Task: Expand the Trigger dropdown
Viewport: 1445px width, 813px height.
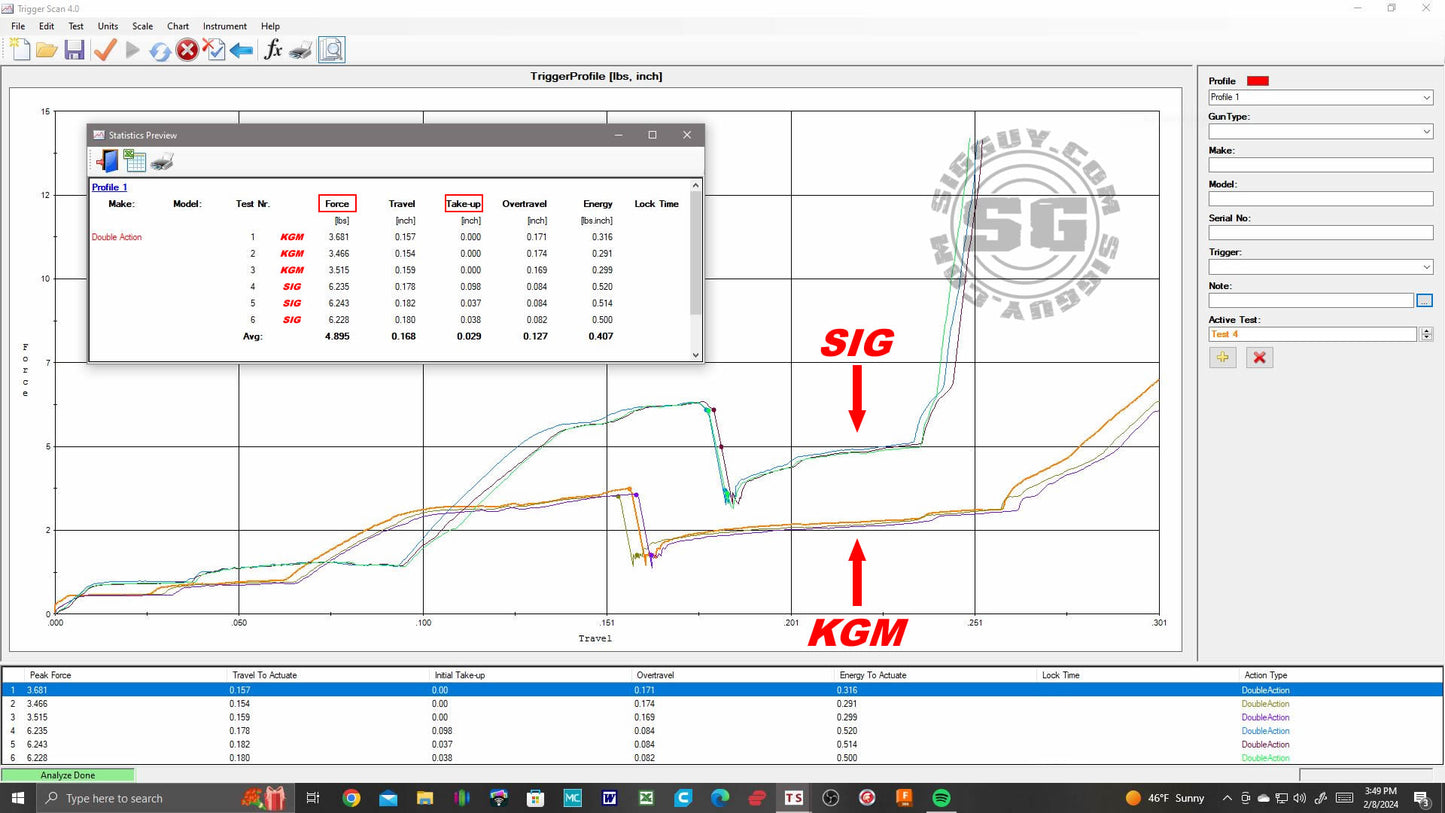Action: pyautogui.click(x=1426, y=267)
